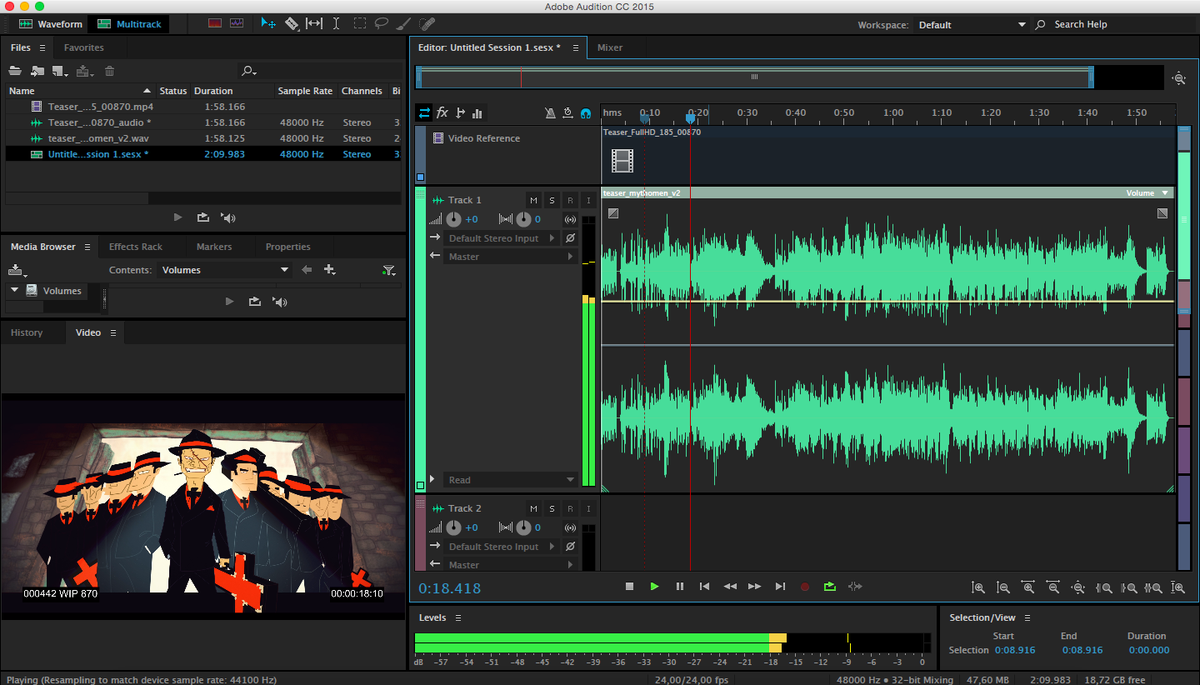Select the Time Selection tool
This screenshot has width=1200, height=685.
(x=336, y=23)
